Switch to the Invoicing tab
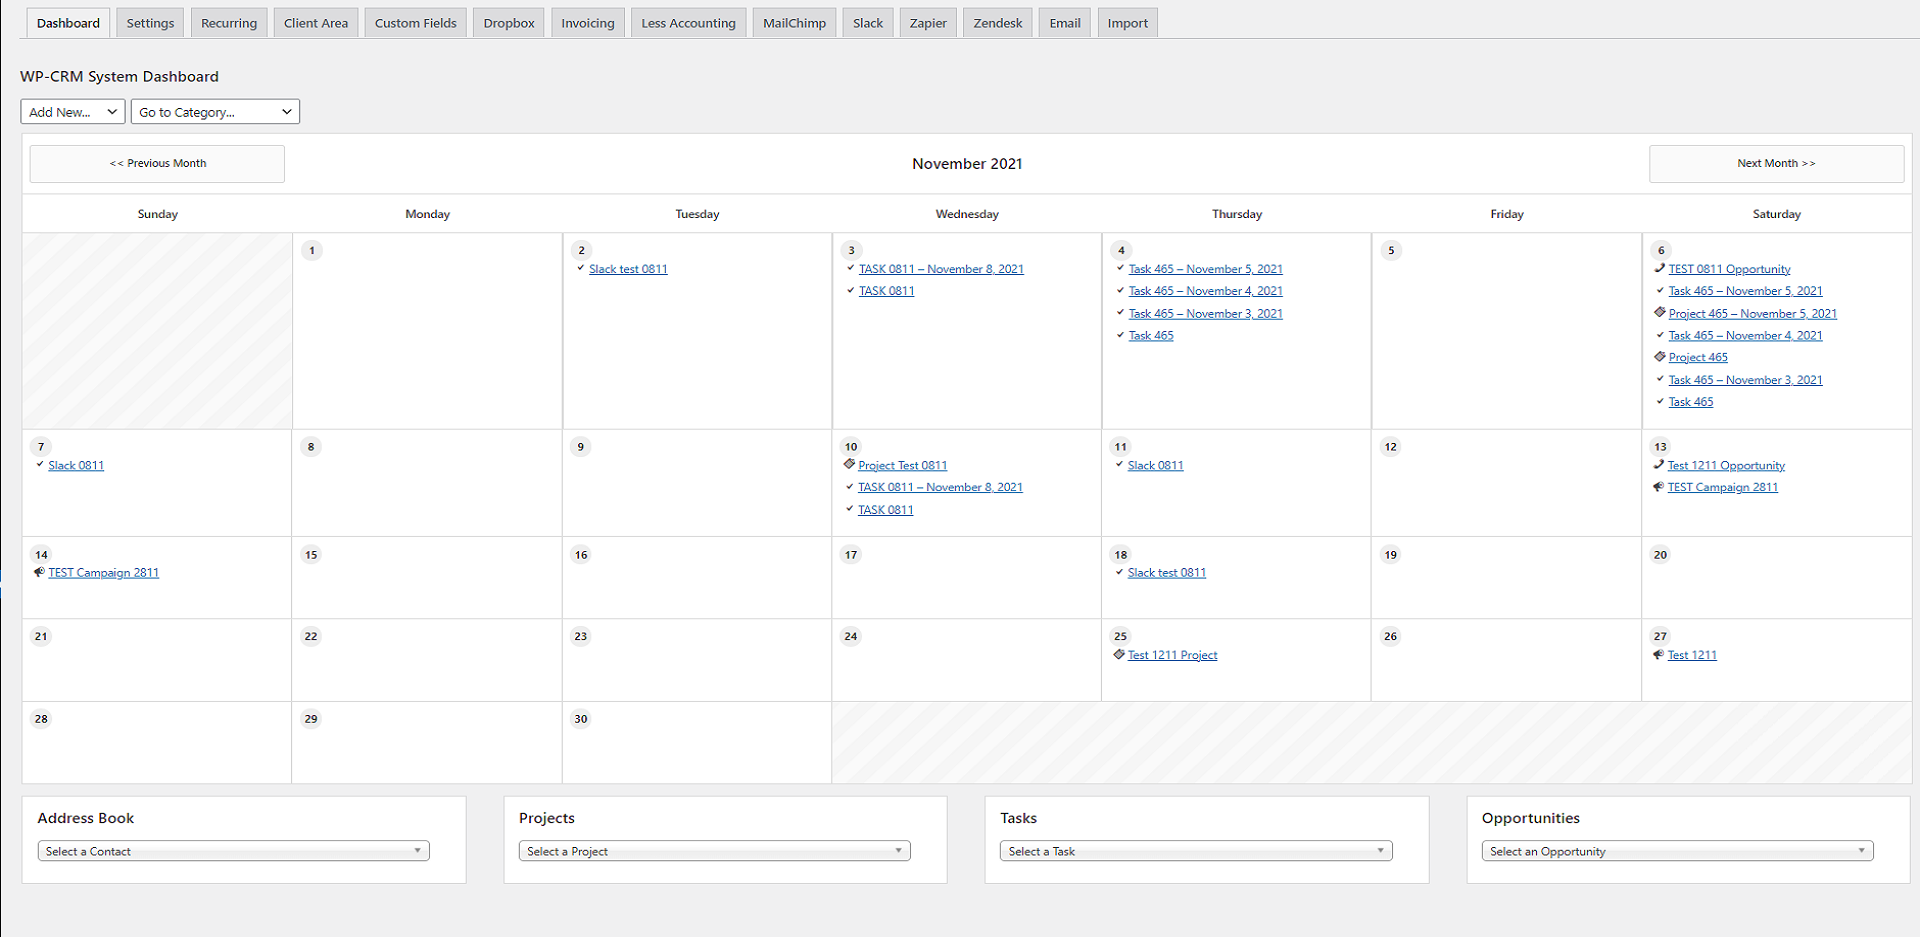The image size is (1920, 937). click(x=588, y=23)
